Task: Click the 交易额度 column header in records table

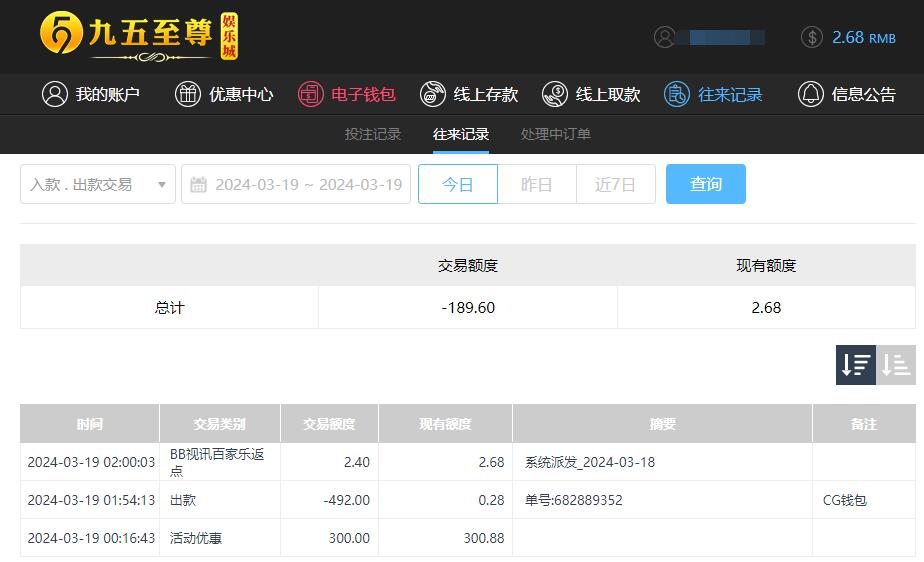Action: pos(329,424)
